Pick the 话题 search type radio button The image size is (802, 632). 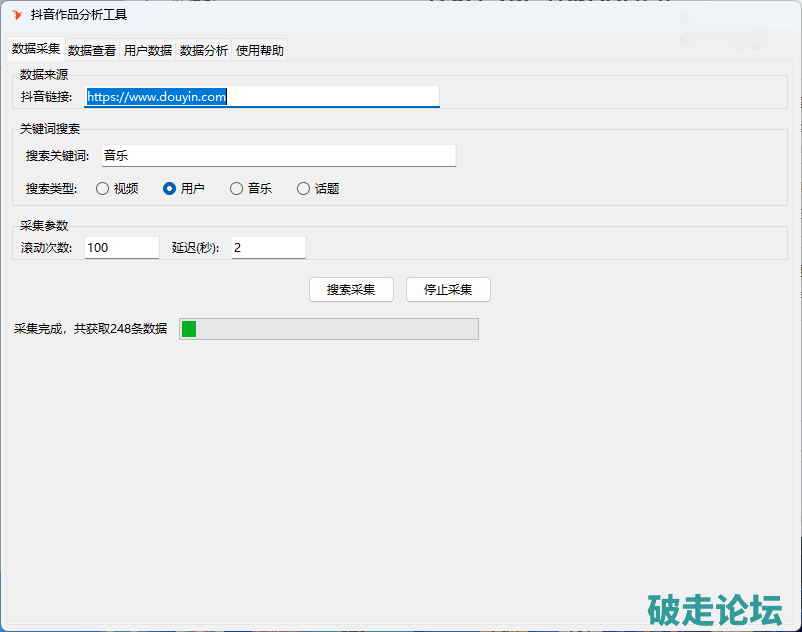click(x=303, y=188)
